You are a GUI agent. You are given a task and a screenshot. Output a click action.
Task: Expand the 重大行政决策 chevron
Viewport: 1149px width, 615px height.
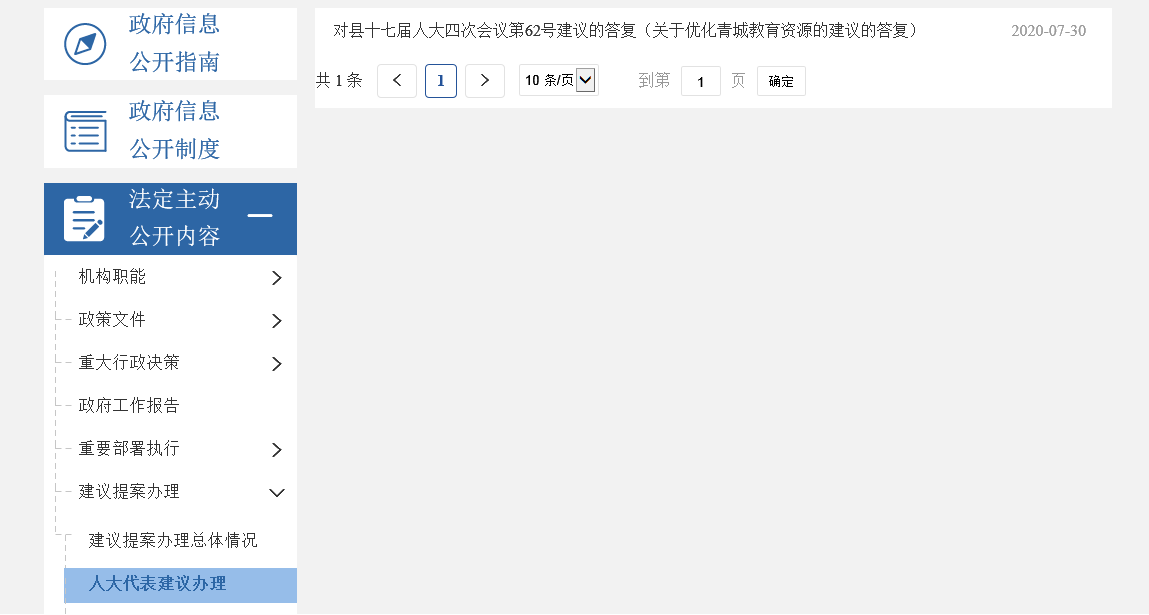[x=277, y=364]
